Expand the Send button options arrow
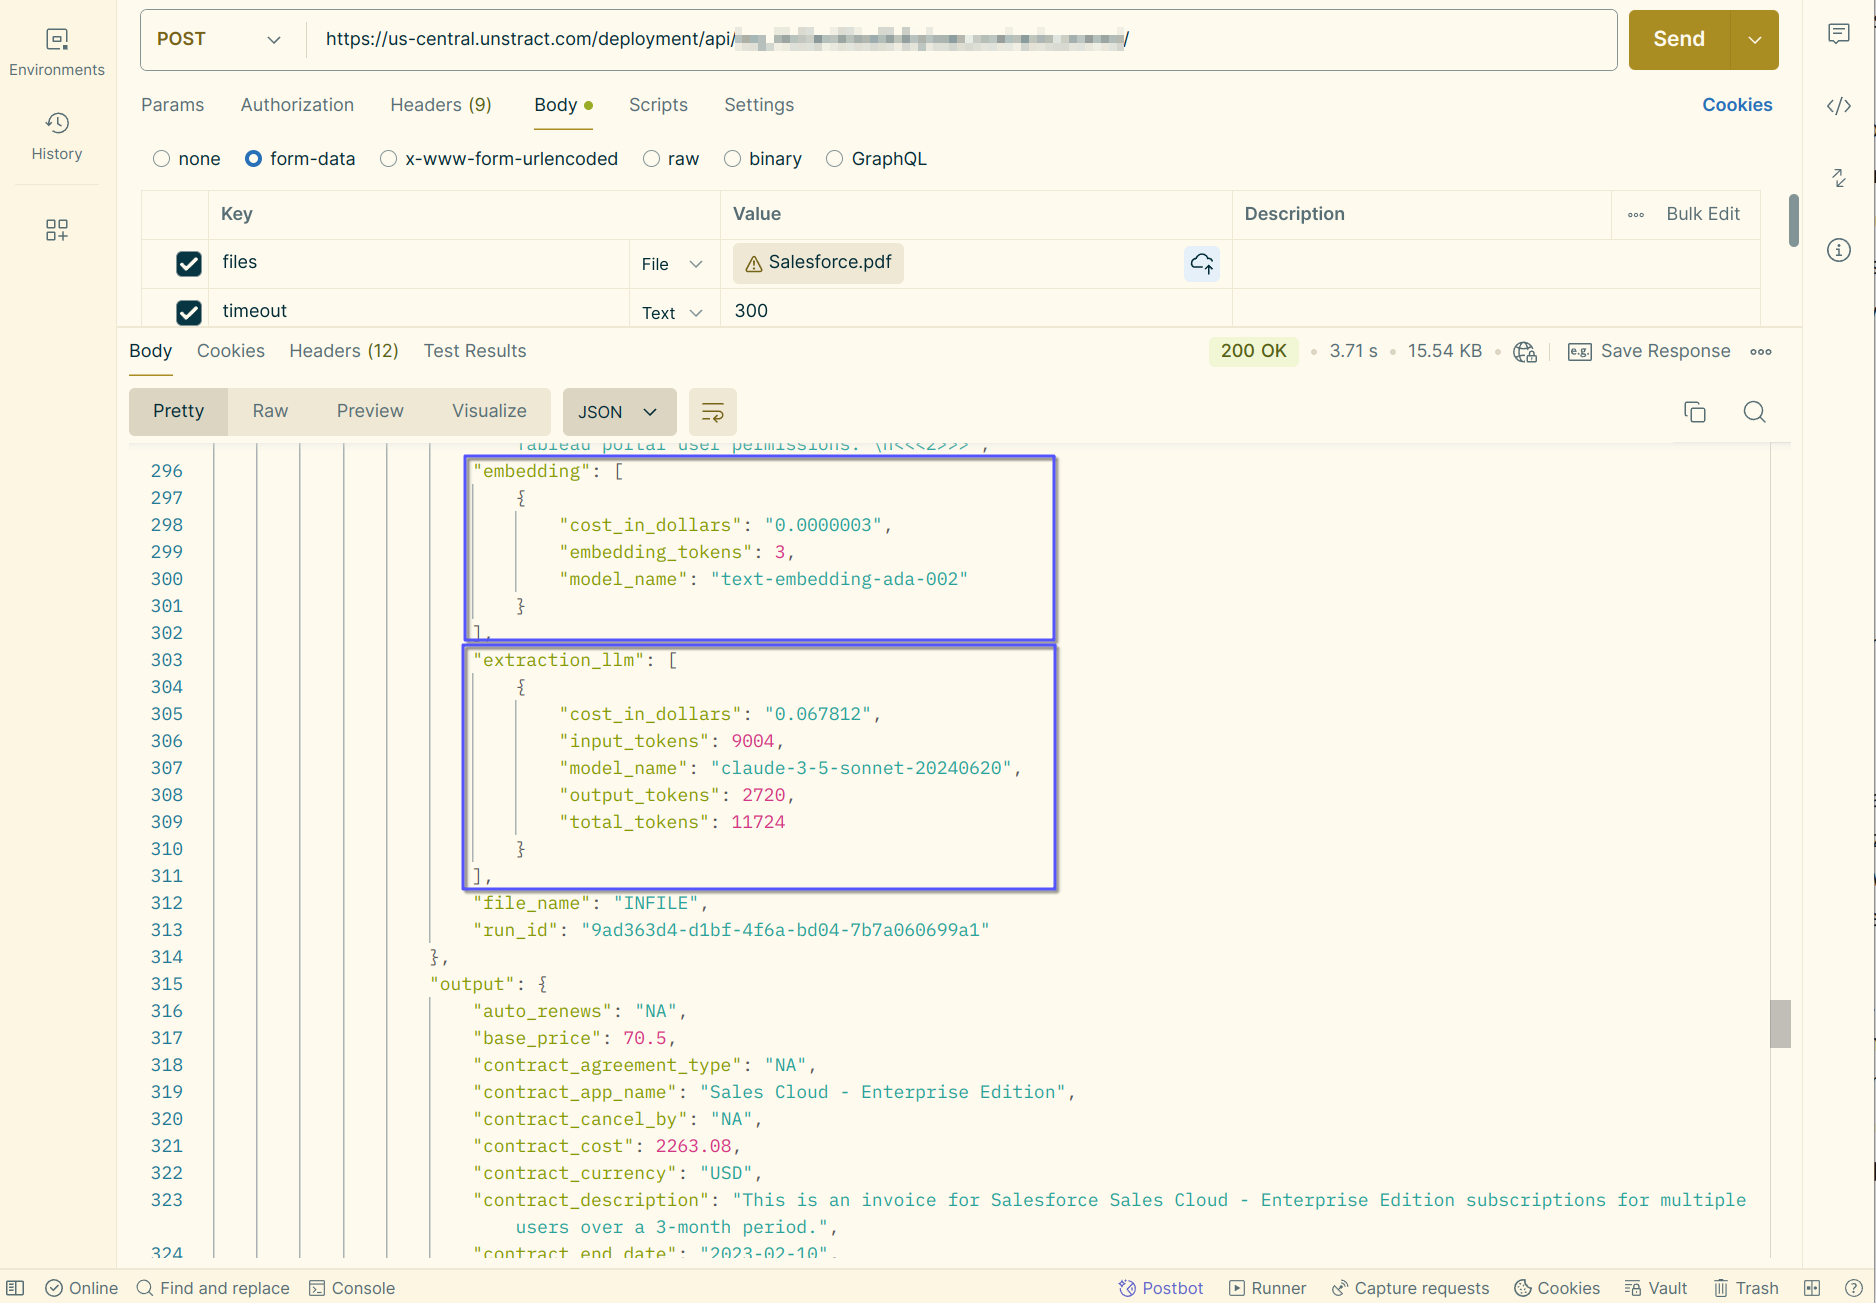 coord(1754,40)
